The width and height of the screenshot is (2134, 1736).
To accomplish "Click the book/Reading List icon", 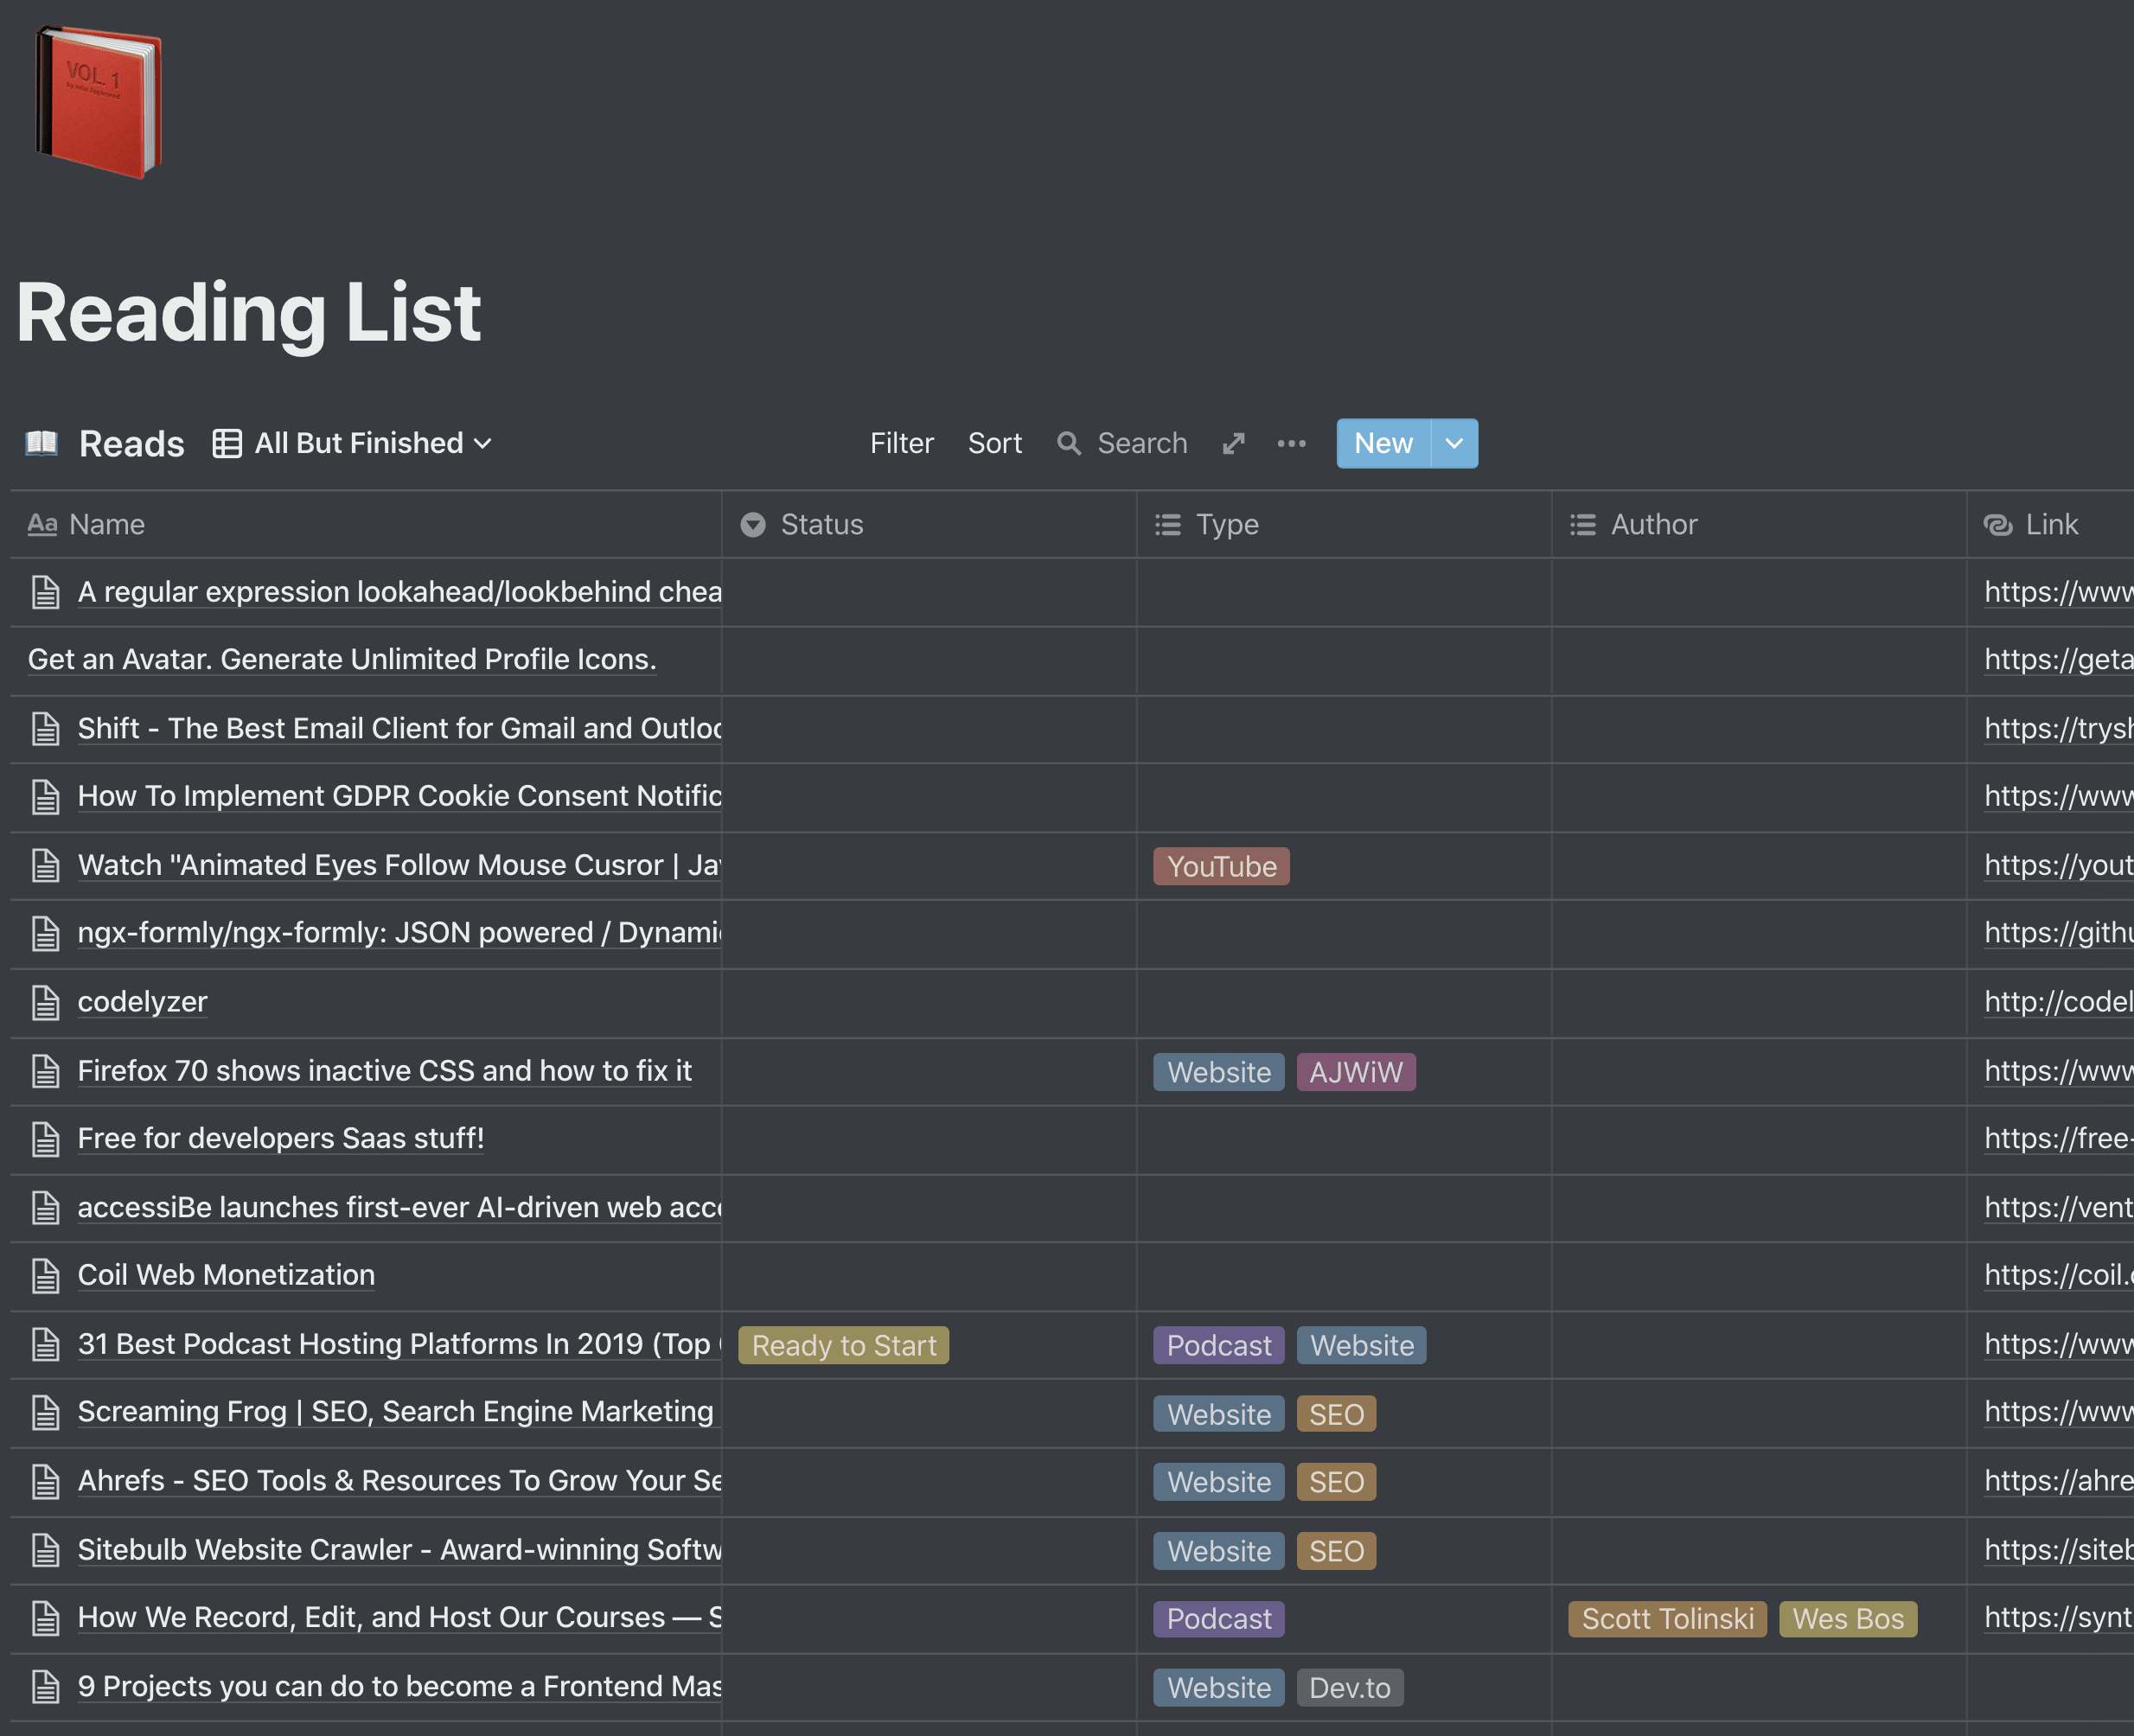I will pyautogui.click(x=96, y=101).
